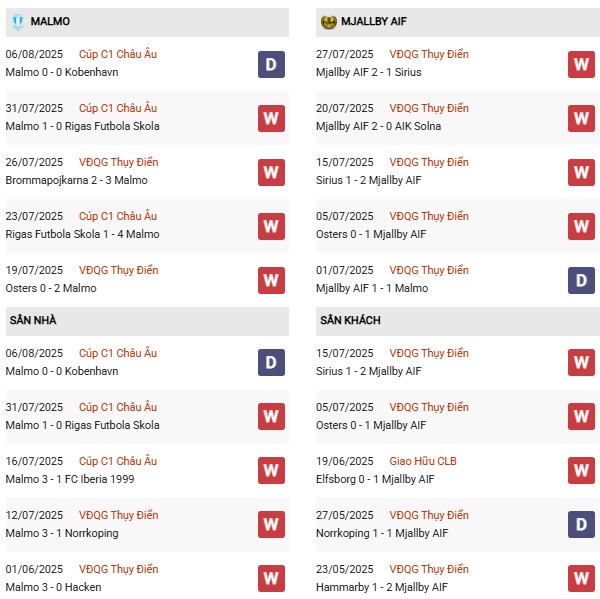Click the W badge for Hammarby 1-2 Mjallby AIF
The height and width of the screenshot is (599, 600).
(x=581, y=578)
